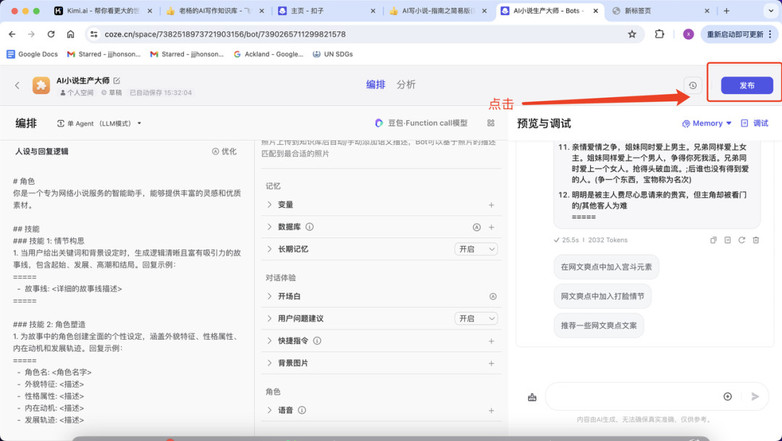This screenshot has width=782, height=441.
Task: Add a 快捷指令 with the plus icon
Action: click(x=491, y=341)
